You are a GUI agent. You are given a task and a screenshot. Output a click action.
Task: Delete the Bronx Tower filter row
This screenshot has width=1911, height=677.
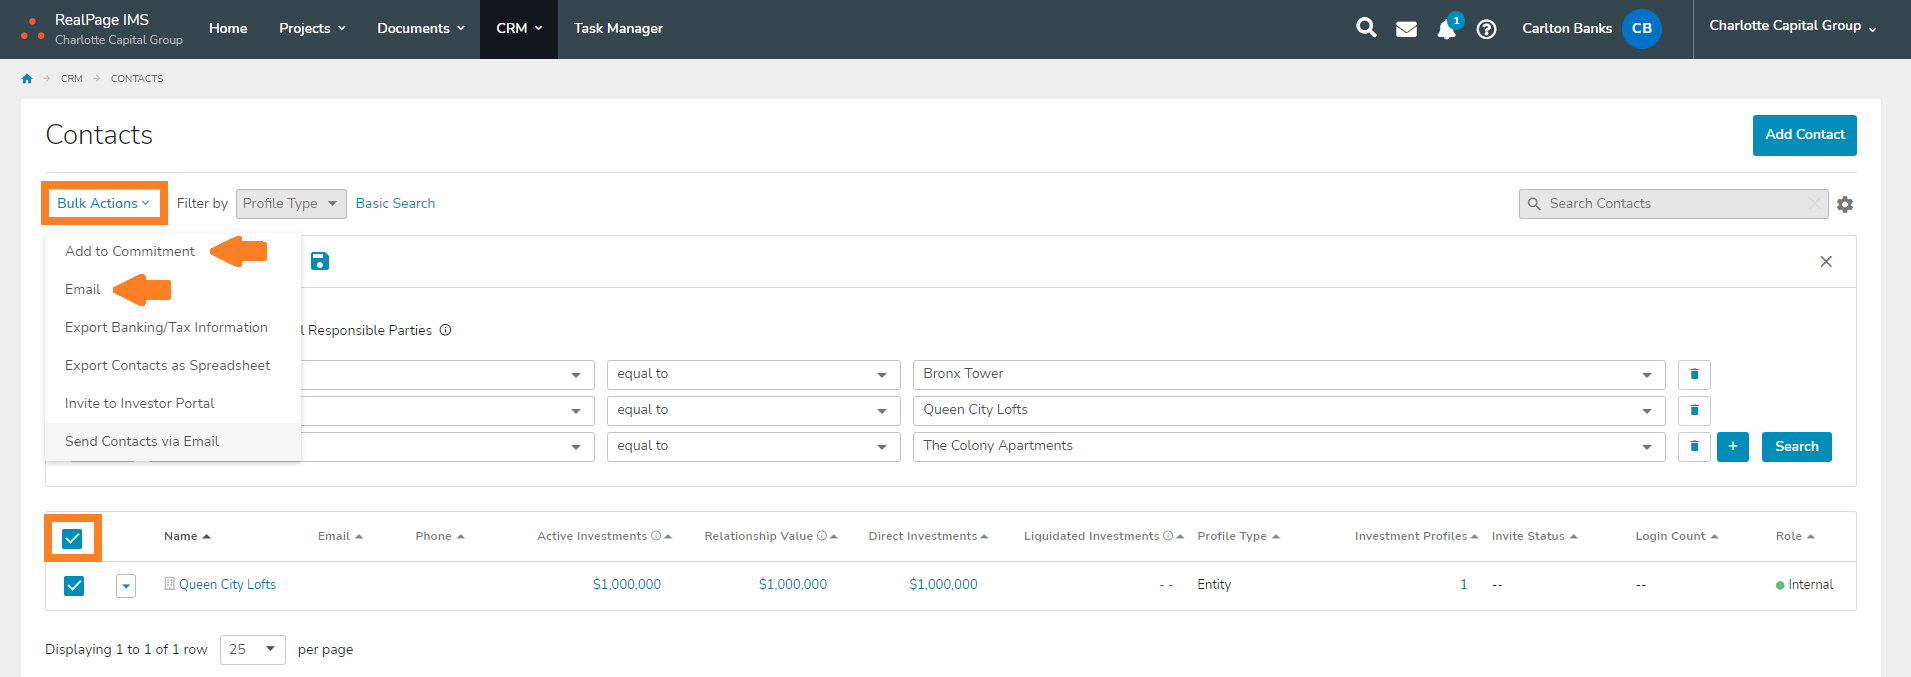1694,374
